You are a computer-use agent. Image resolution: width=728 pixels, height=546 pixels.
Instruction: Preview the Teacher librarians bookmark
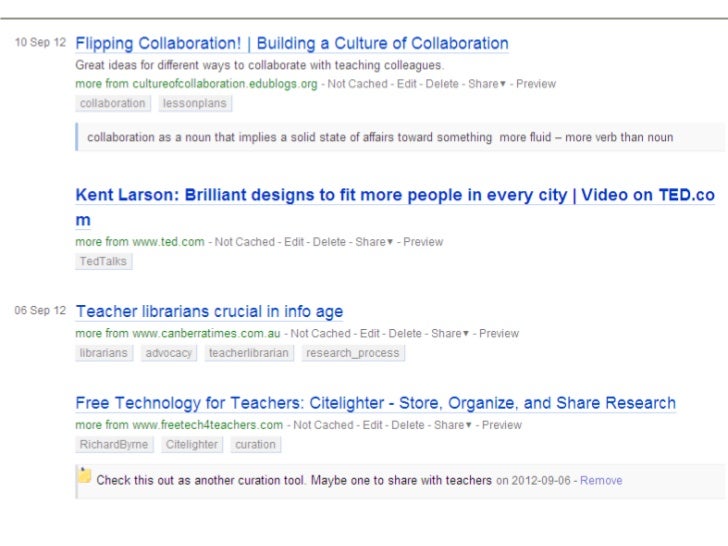point(499,333)
